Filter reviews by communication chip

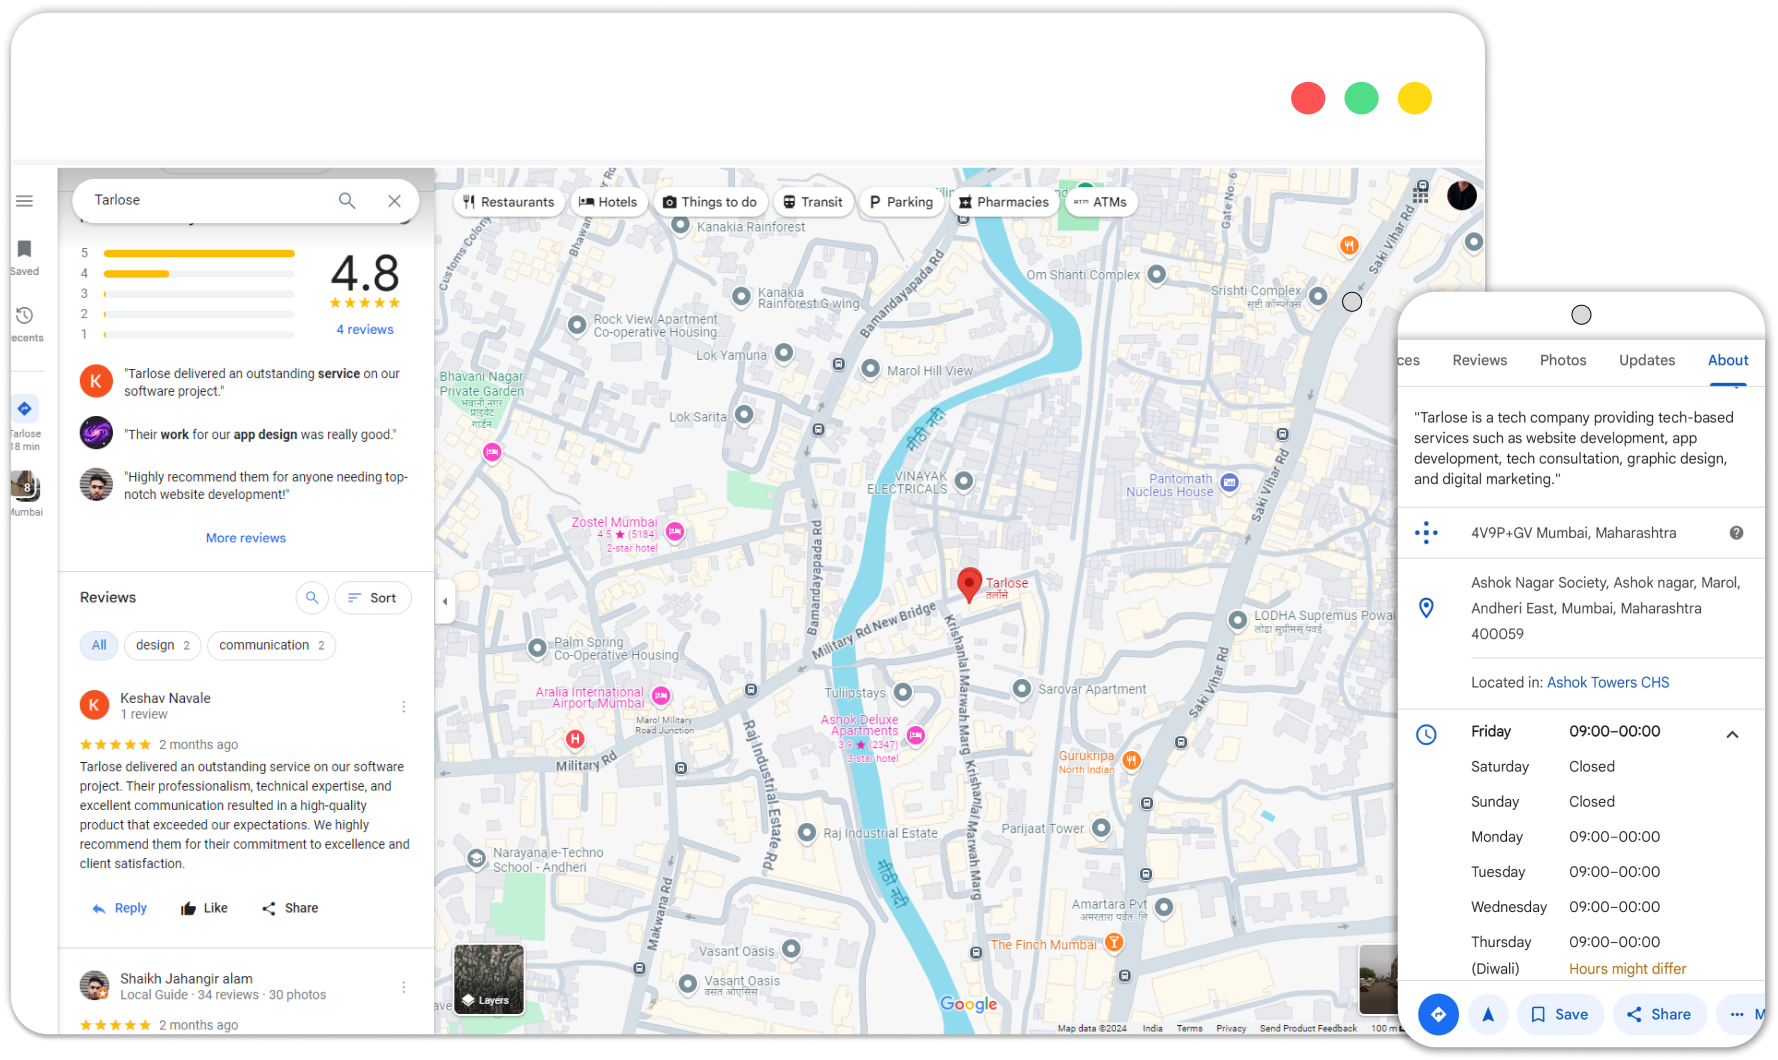272,645
